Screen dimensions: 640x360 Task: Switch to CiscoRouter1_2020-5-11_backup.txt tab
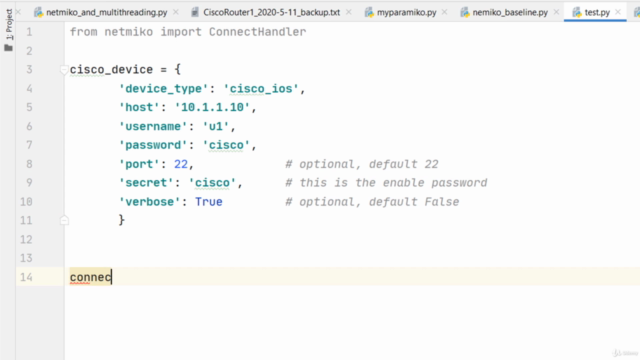[x=271, y=12]
